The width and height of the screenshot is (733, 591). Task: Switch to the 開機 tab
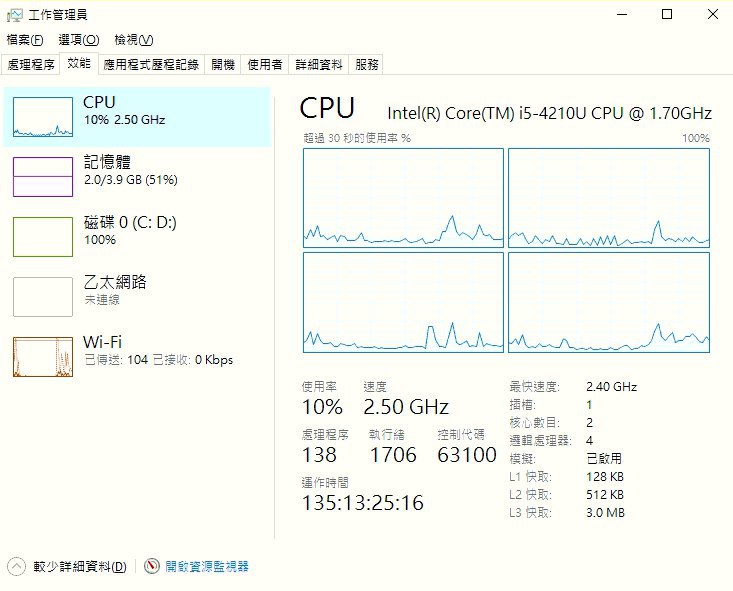pyautogui.click(x=222, y=65)
